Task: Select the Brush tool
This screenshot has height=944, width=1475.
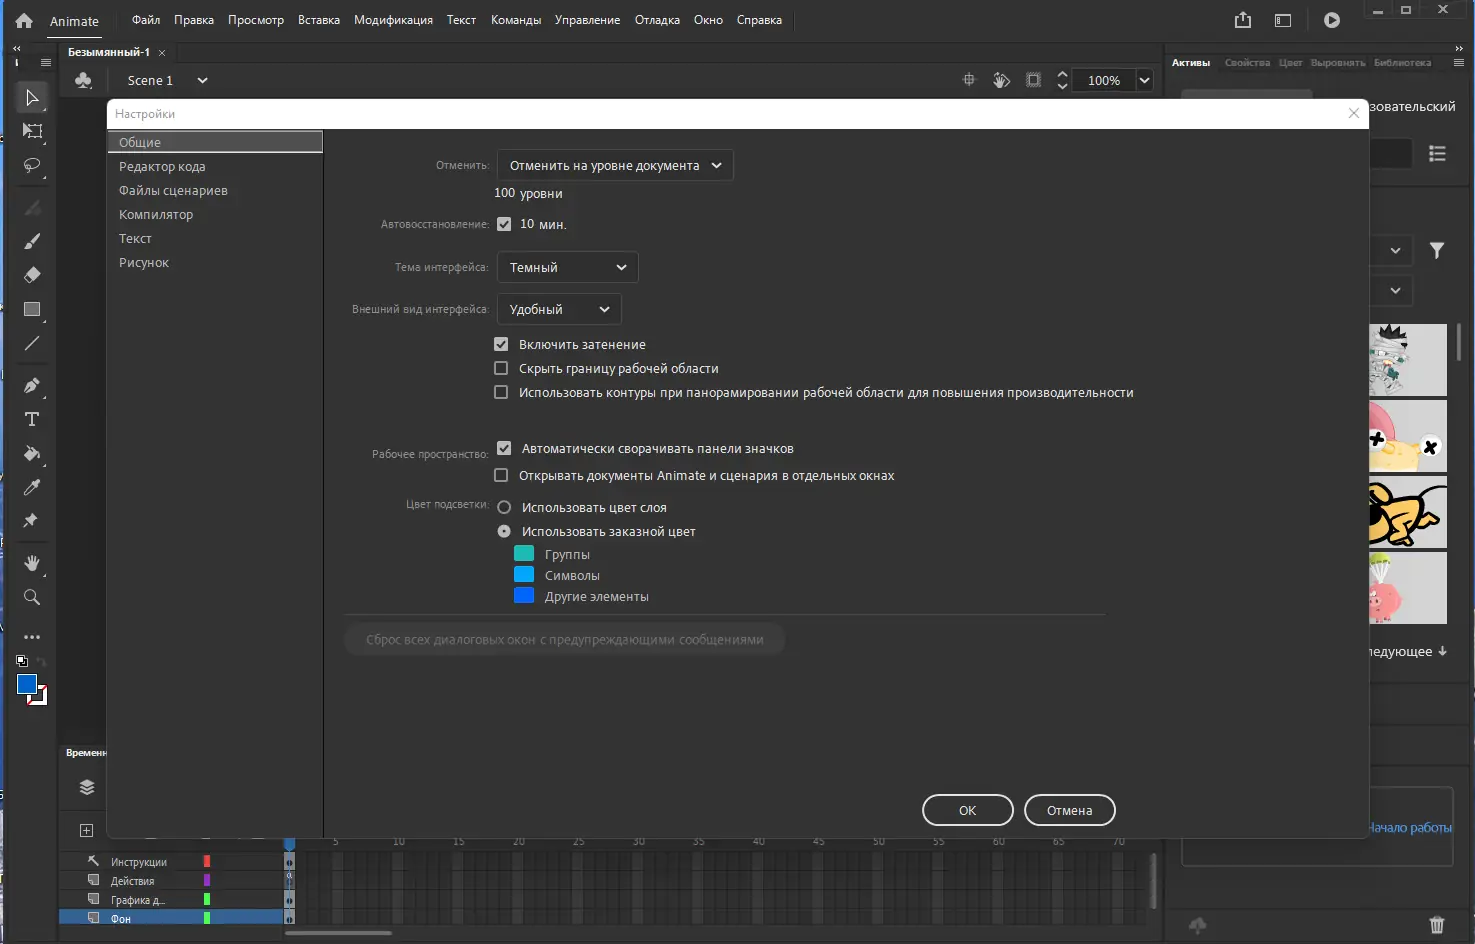Action: pos(32,241)
